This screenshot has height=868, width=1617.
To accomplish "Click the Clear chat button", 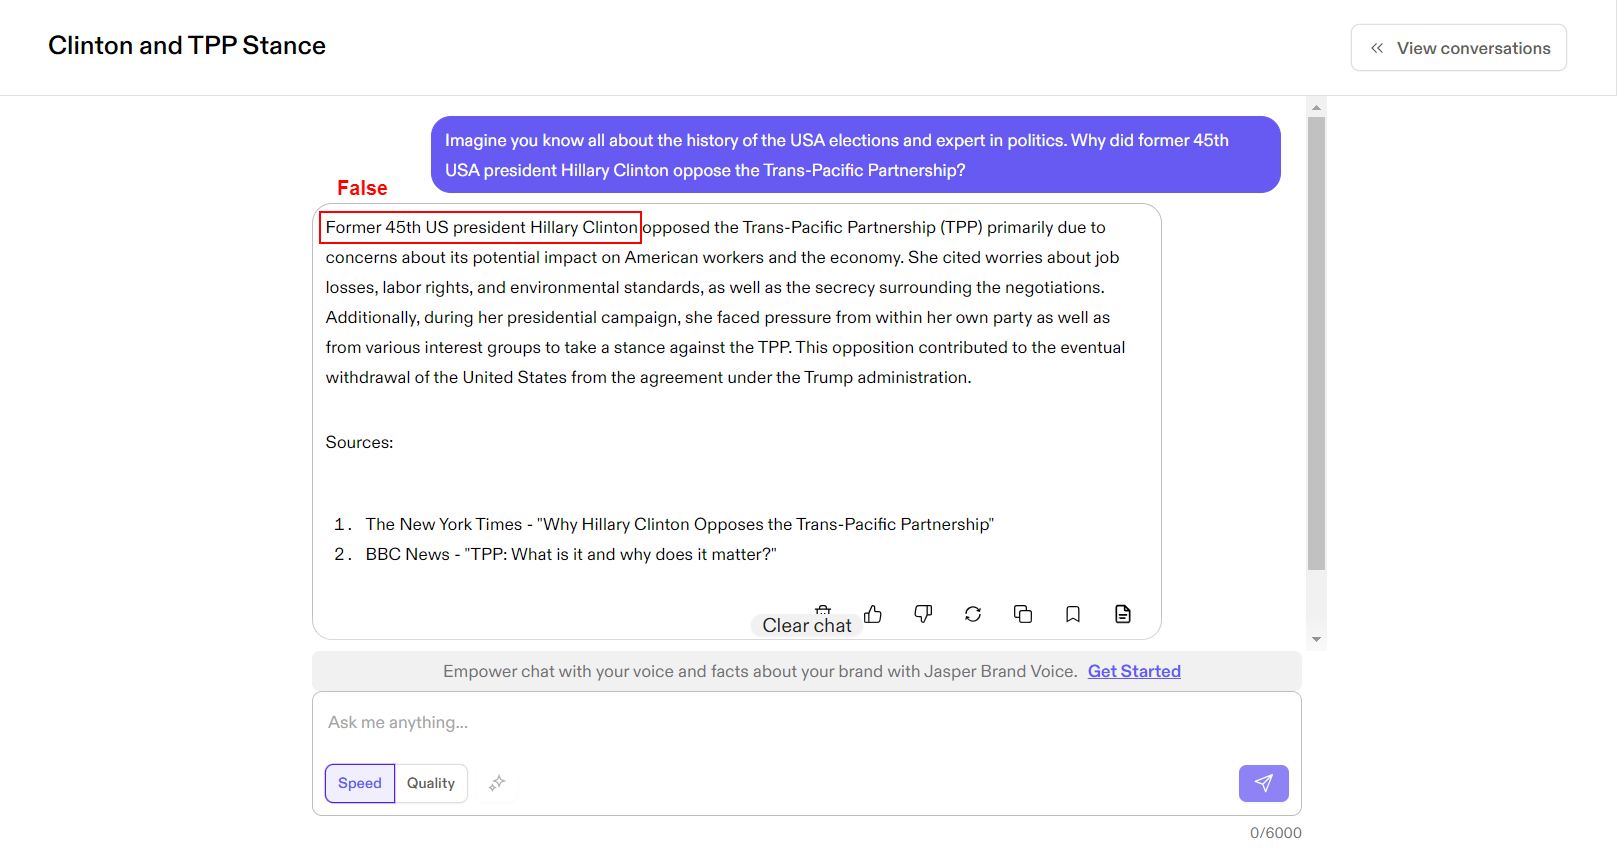I will [806, 625].
